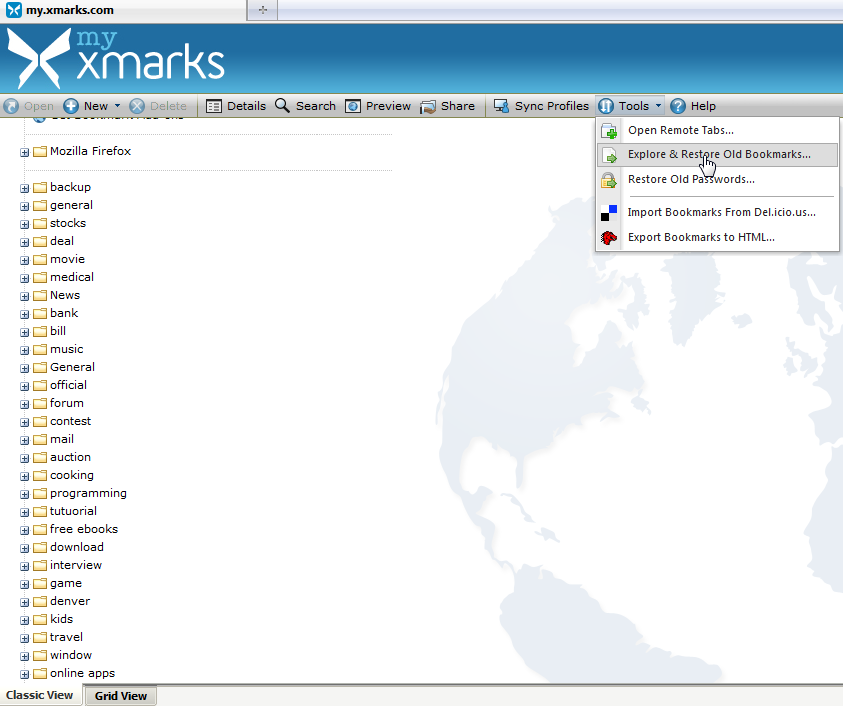Click the Sync Profiles monitor icon
This screenshot has width=843, height=706.
pyautogui.click(x=501, y=106)
